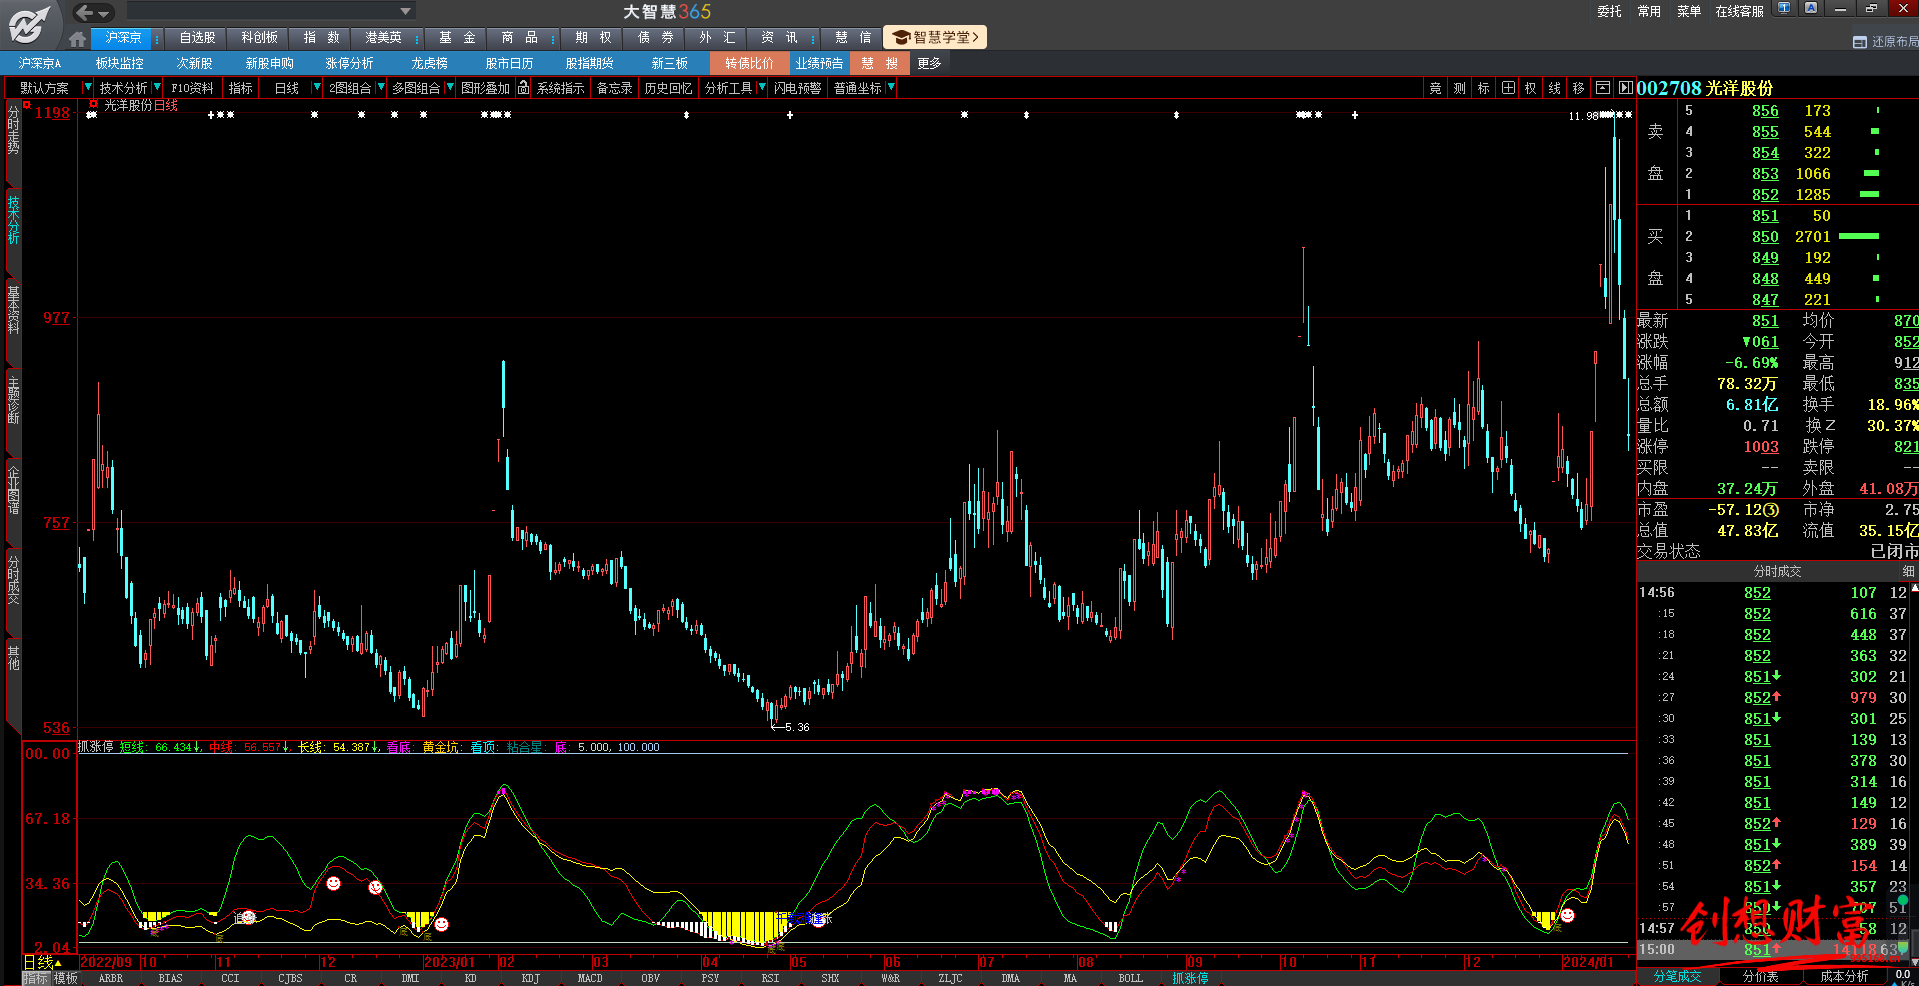Click the 权 adjustment icon
The width and height of the screenshot is (1919, 986).
click(x=1530, y=88)
